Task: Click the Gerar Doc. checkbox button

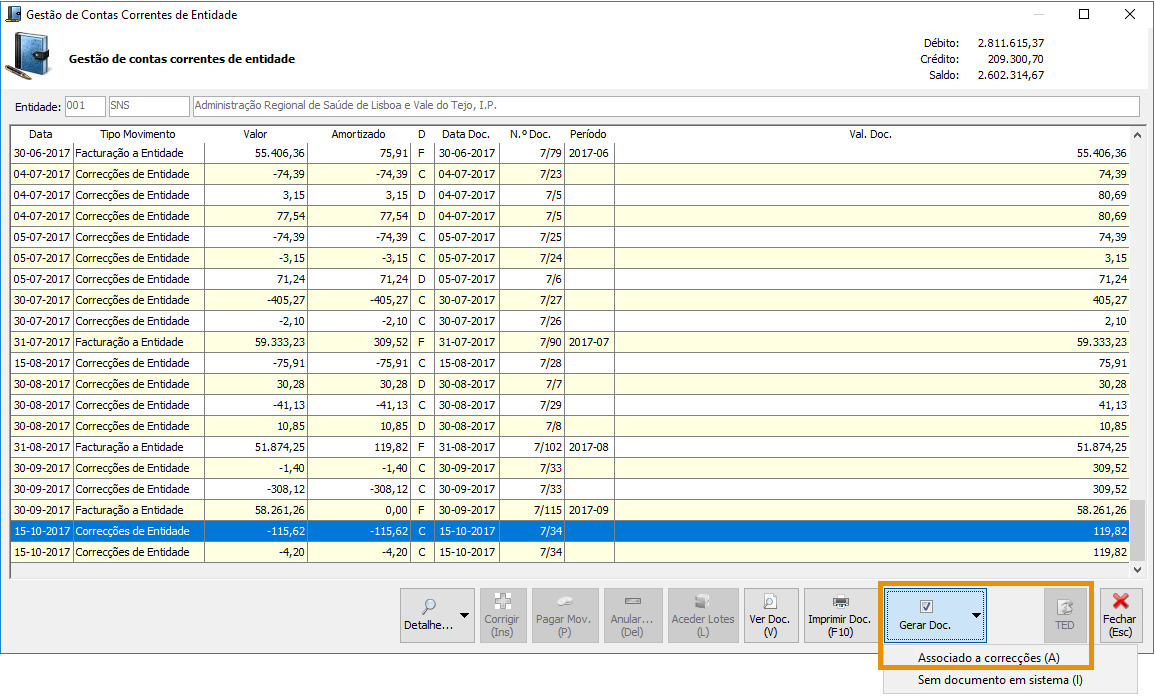Action: [x=925, y=614]
